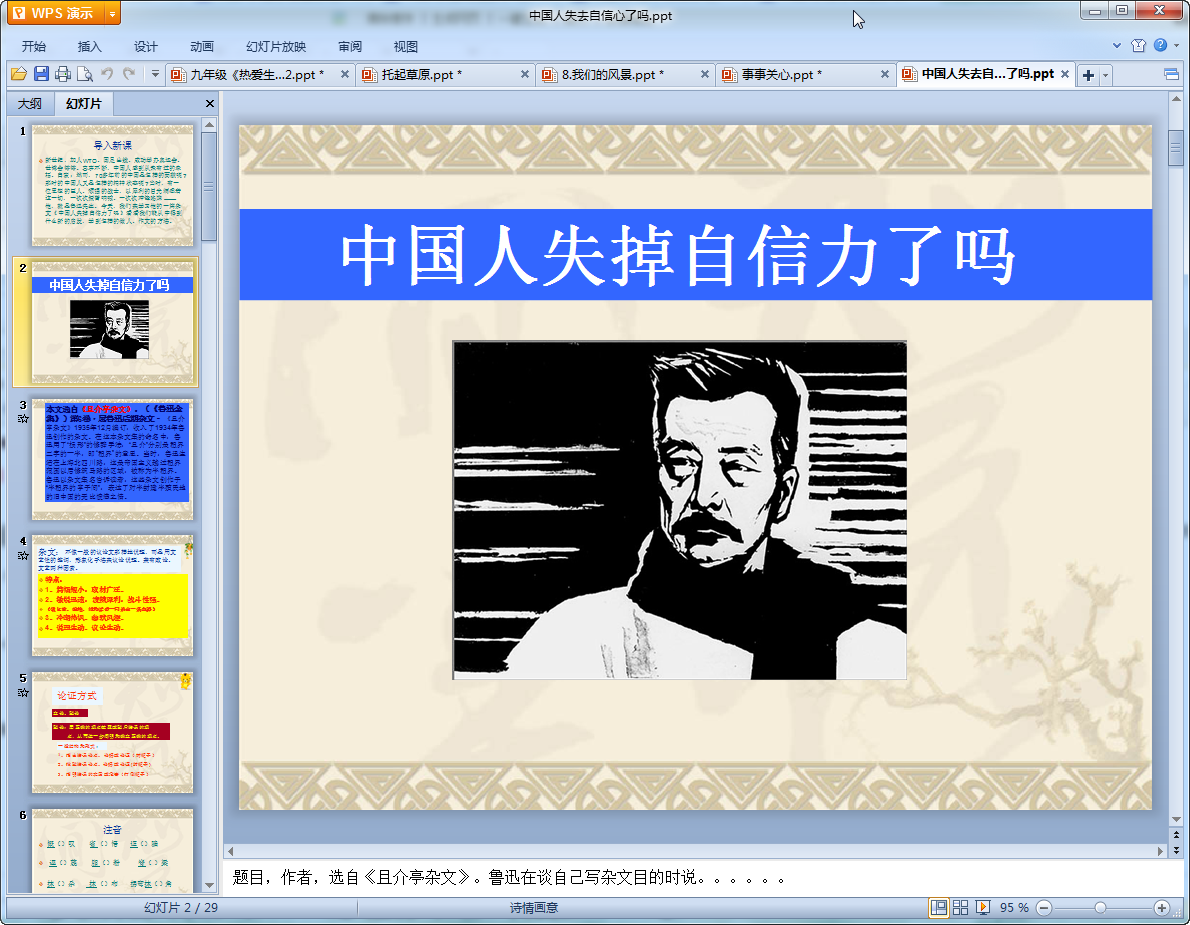Image resolution: width=1190 pixels, height=925 pixels.
Task: Close the 托起草原.ppt tab
Action: tap(524, 74)
